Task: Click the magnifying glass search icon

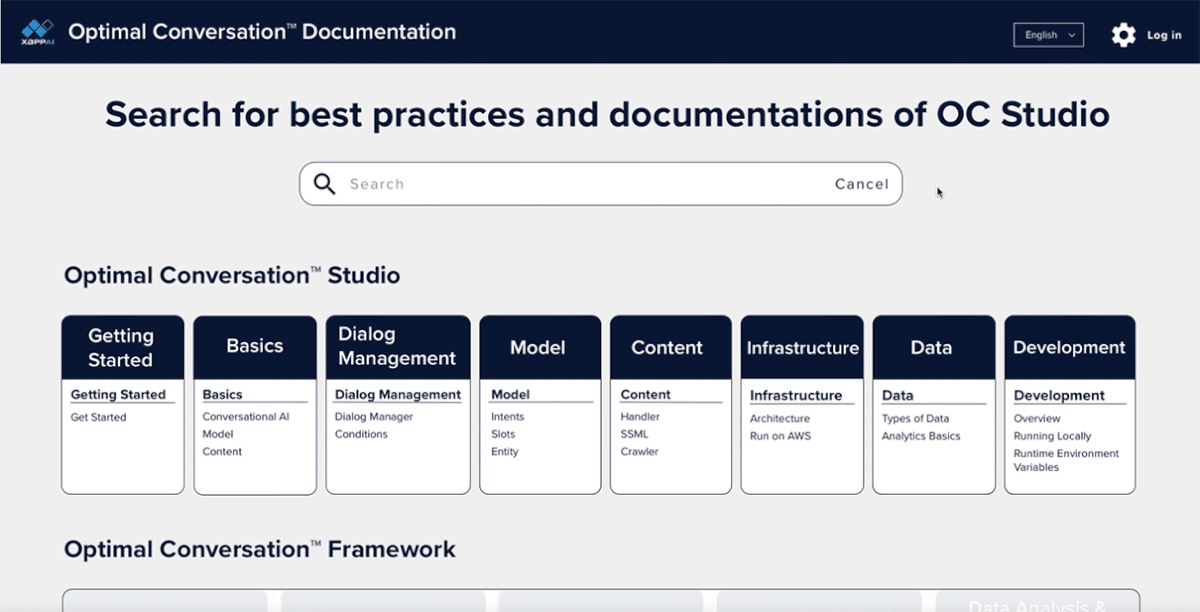Action: tap(324, 184)
